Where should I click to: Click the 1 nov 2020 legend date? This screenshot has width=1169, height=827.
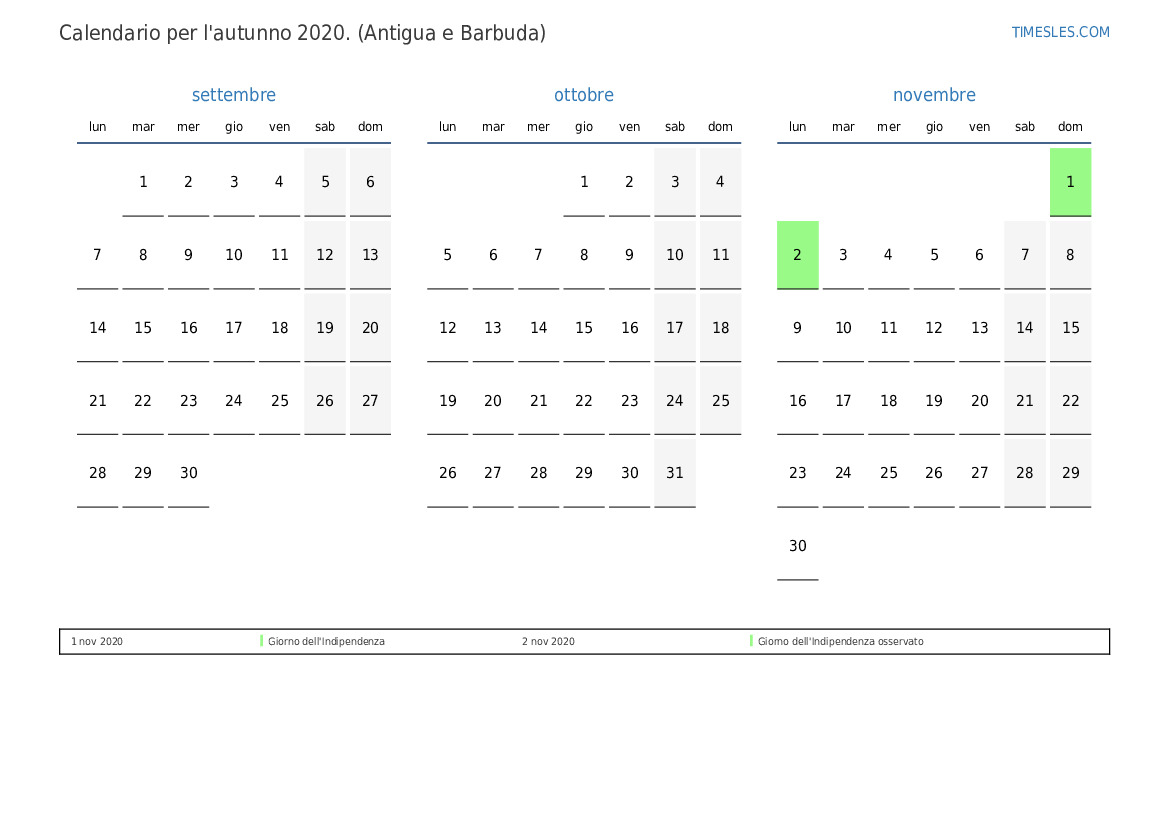pyautogui.click(x=97, y=642)
